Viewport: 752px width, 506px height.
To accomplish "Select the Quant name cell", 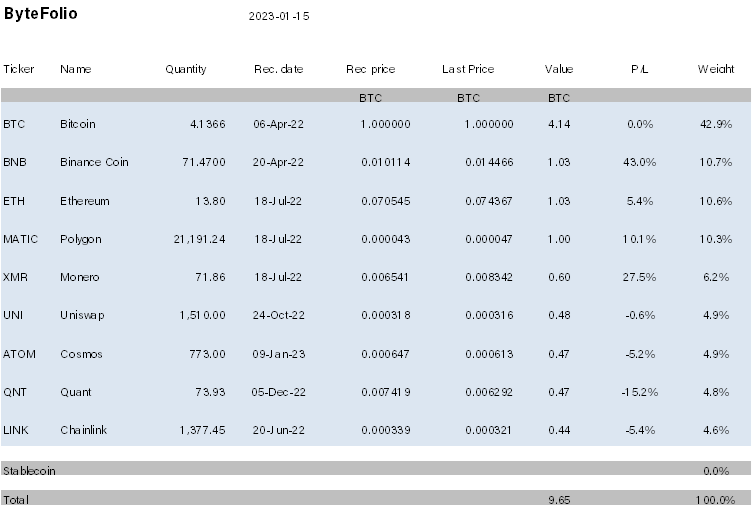I will [x=75, y=392].
